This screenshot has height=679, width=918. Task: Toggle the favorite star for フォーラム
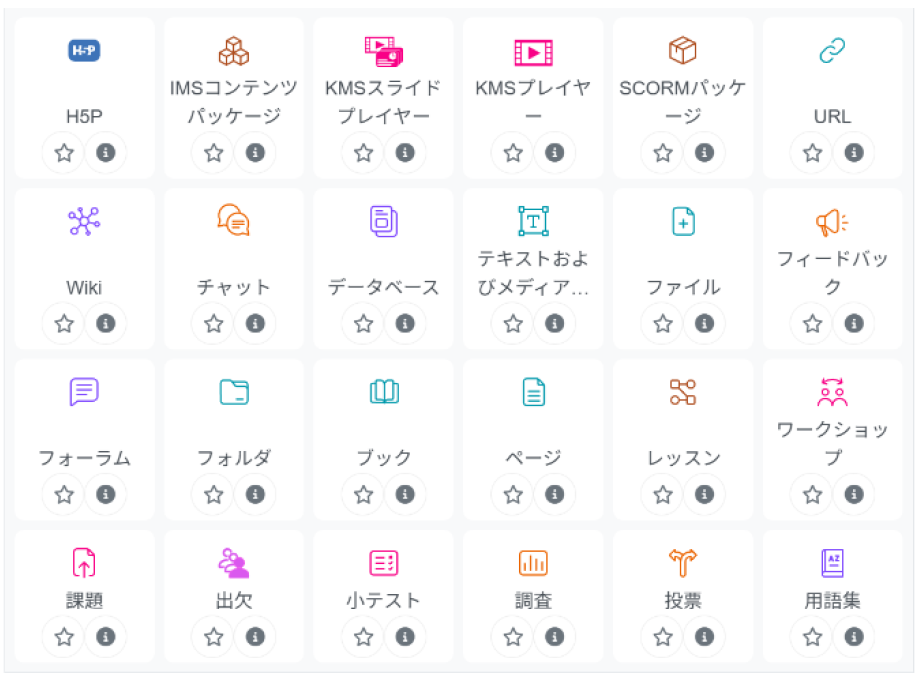tap(64, 495)
